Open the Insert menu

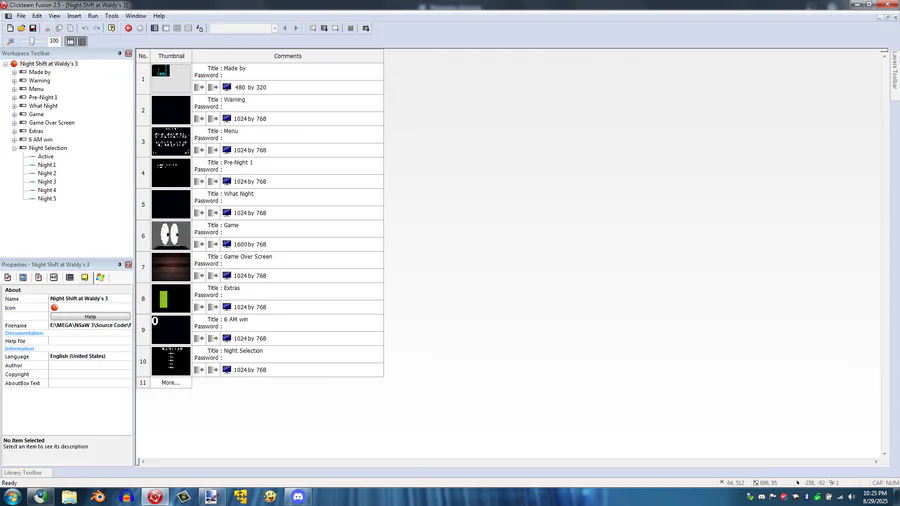pyautogui.click(x=74, y=16)
